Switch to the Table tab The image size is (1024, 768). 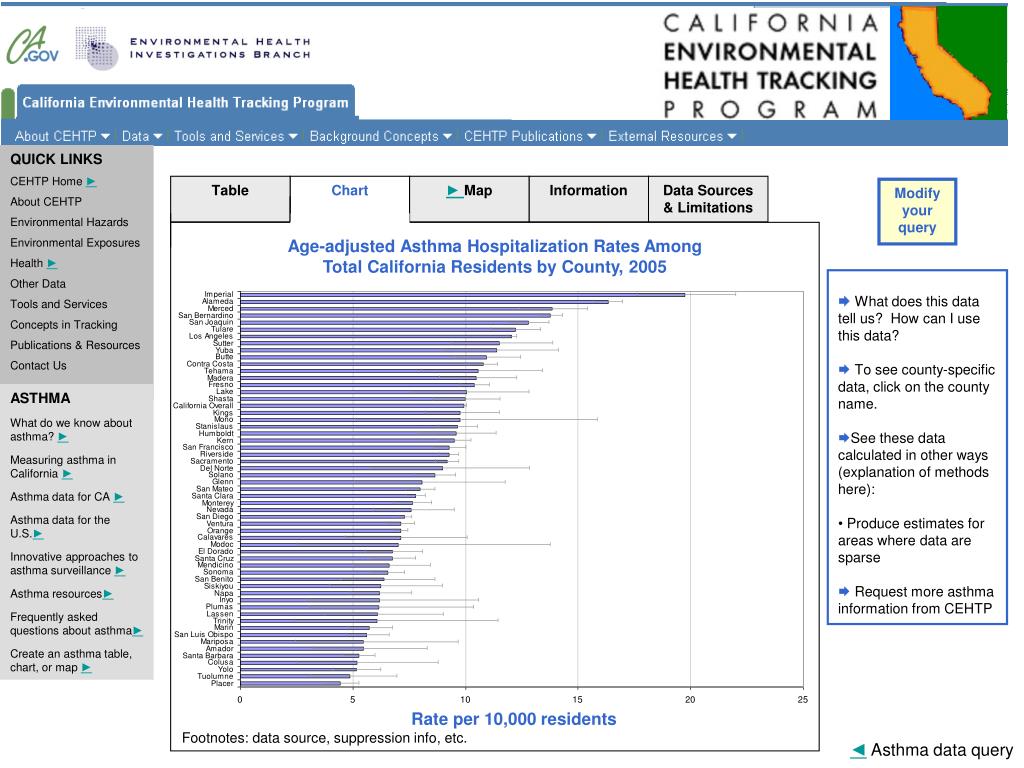coord(230,199)
